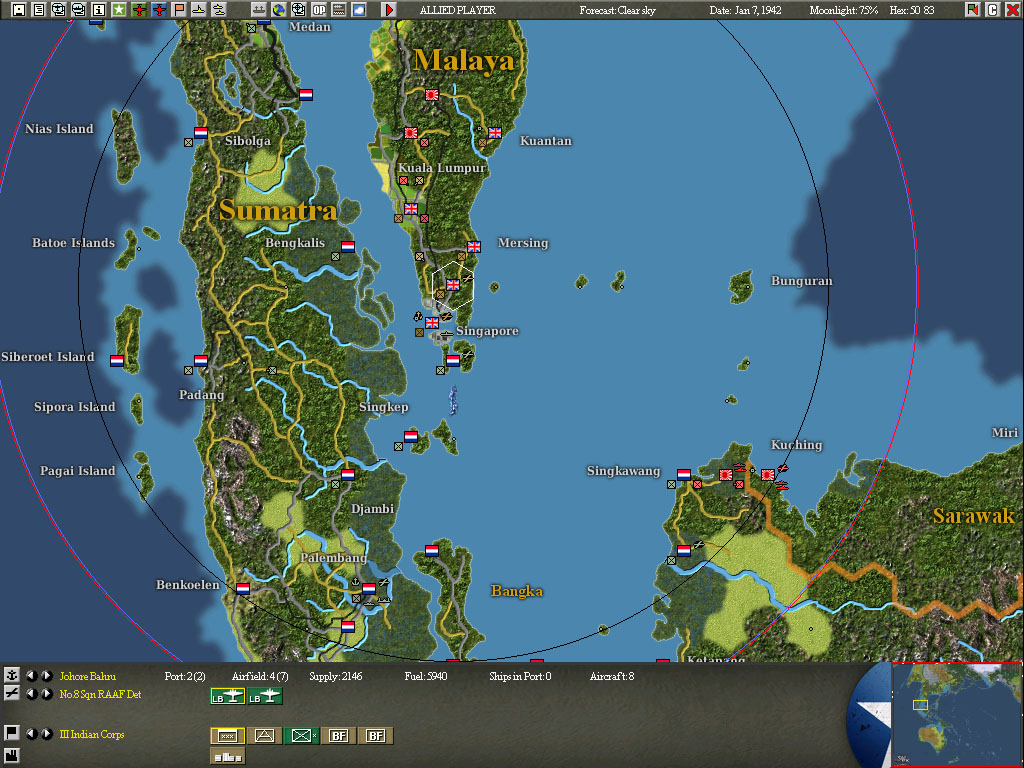Click the single yellow ship toolbar icon
This screenshot has width=1024, height=768.
(x=199, y=10)
